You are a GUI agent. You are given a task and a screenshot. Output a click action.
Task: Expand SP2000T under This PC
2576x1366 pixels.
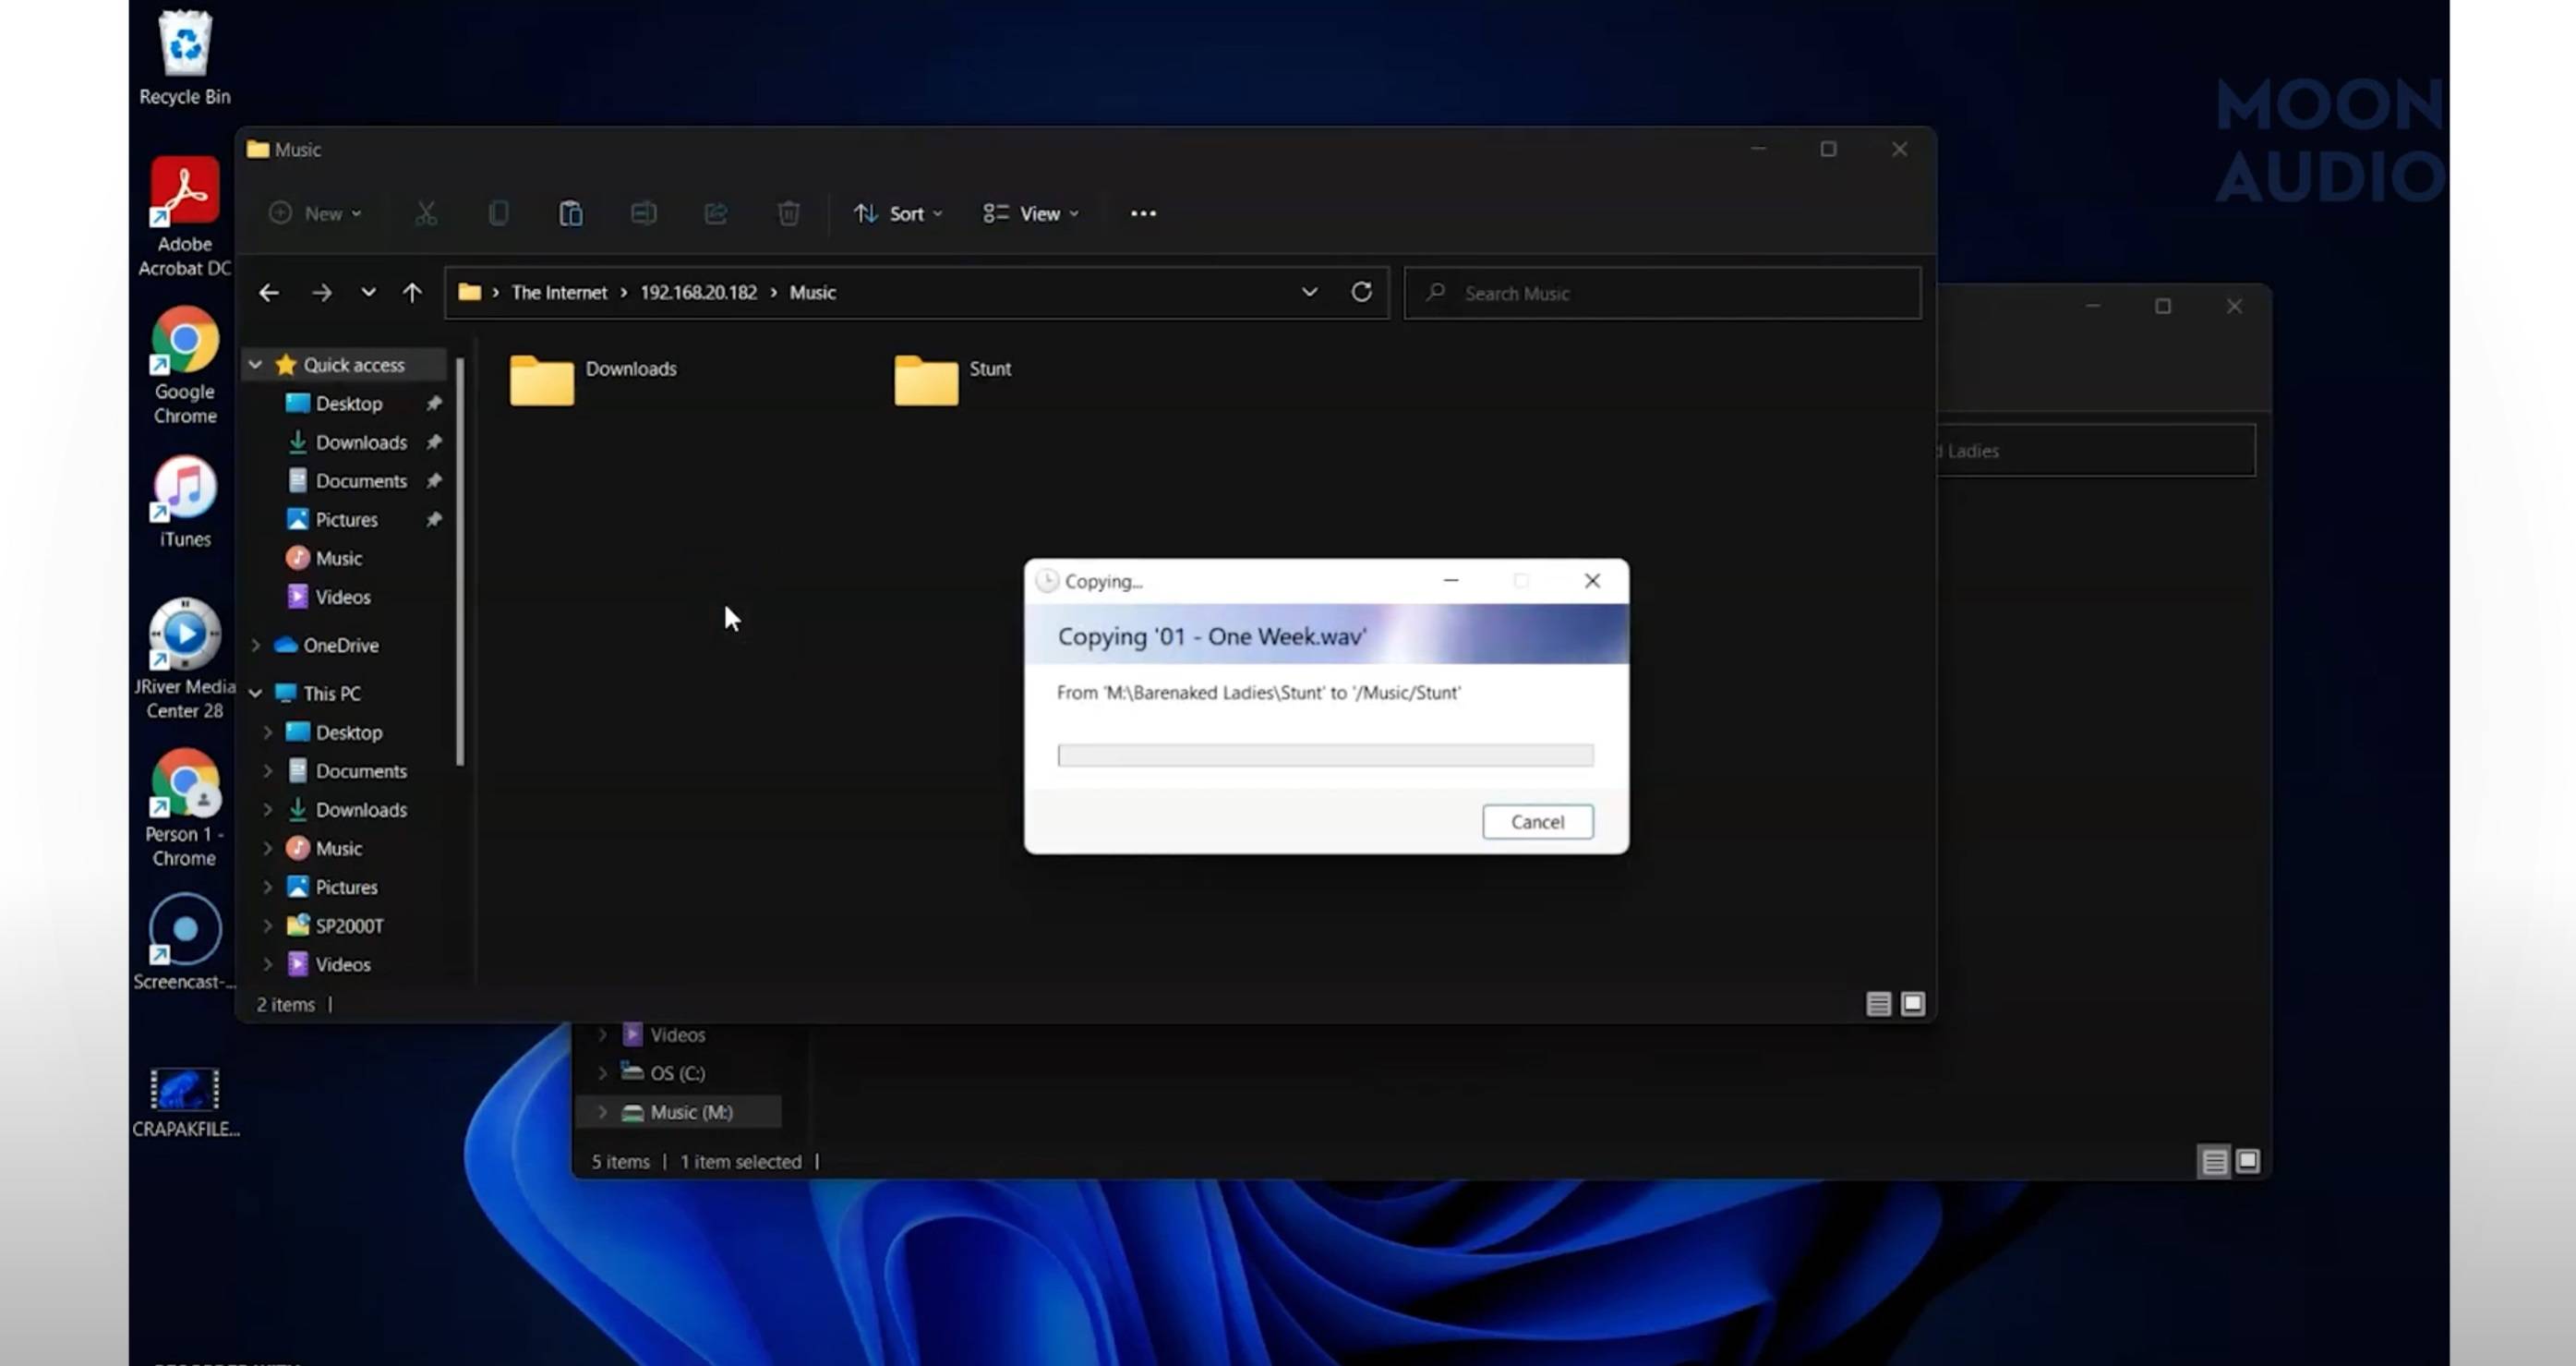[x=267, y=926]
